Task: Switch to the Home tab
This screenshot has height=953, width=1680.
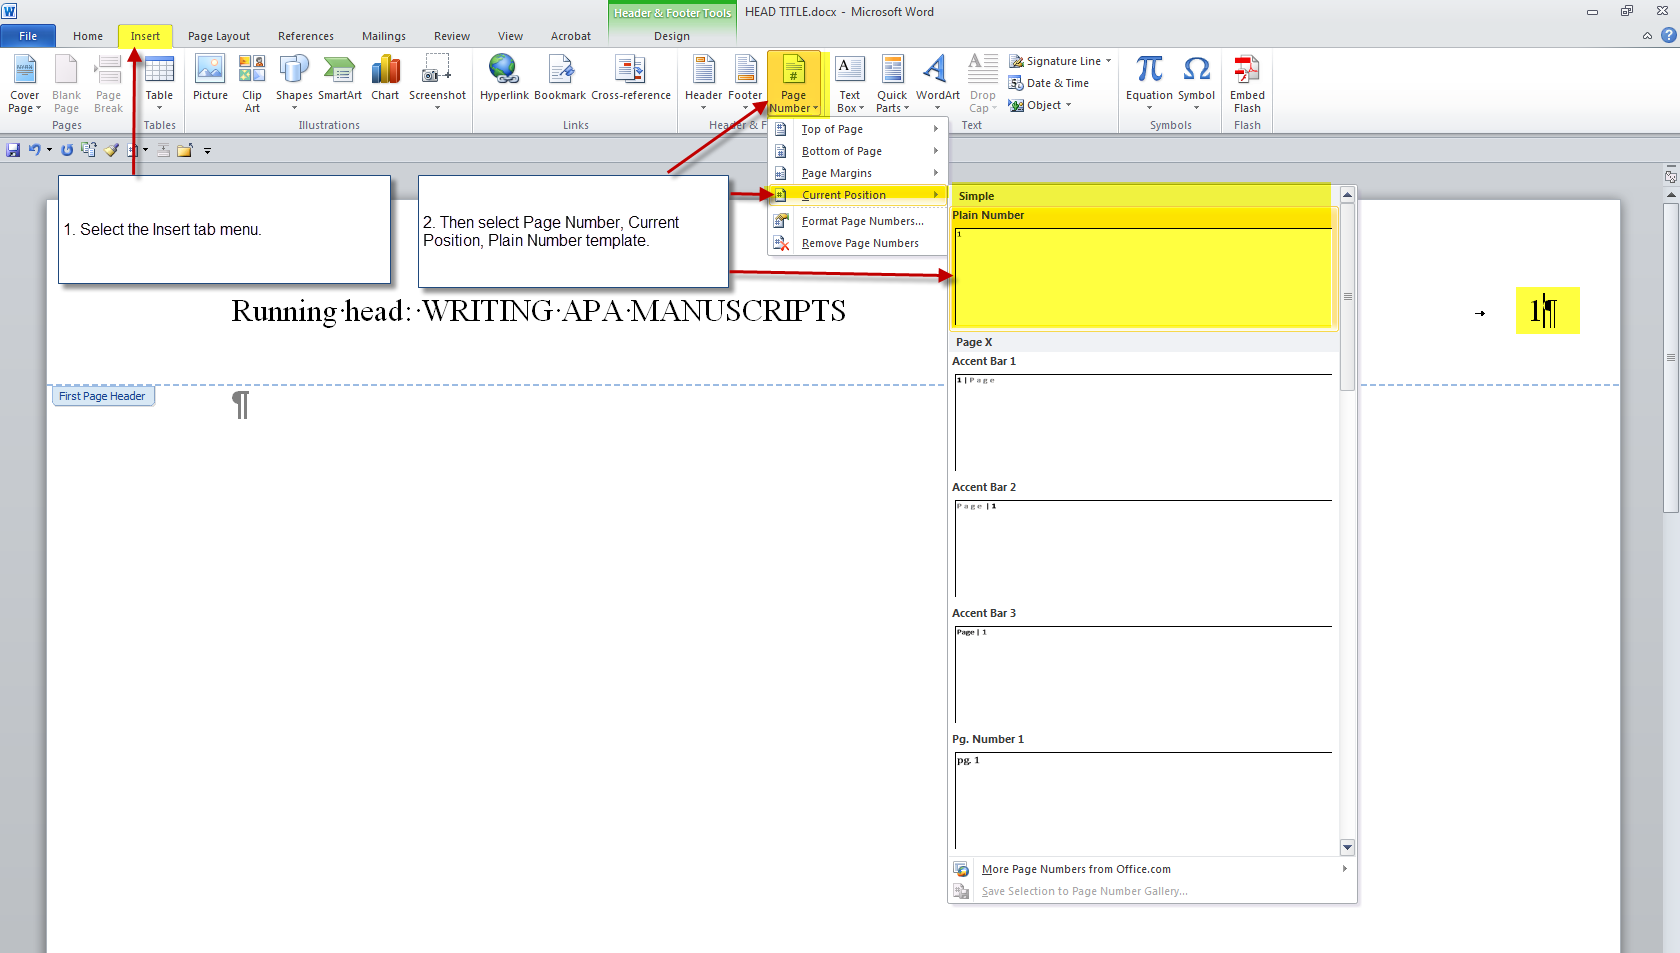Action: (x=88, y=36)
